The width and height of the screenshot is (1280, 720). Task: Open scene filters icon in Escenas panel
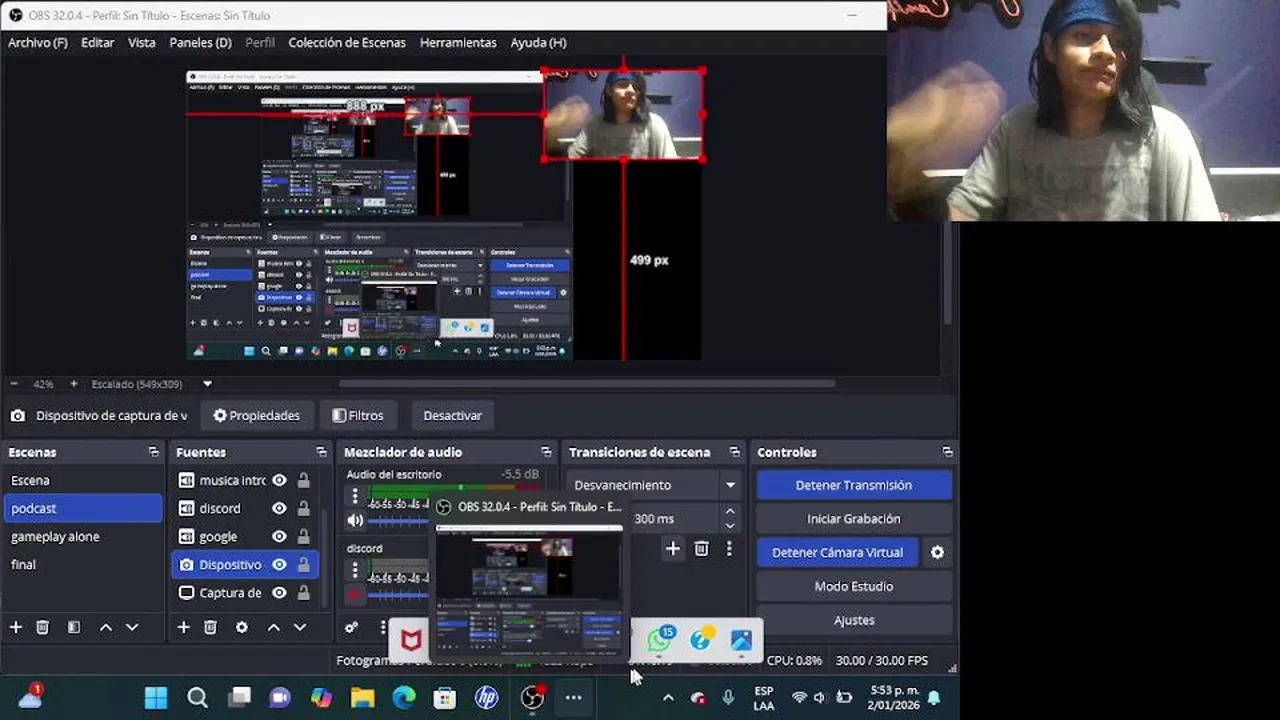point(74,627)
